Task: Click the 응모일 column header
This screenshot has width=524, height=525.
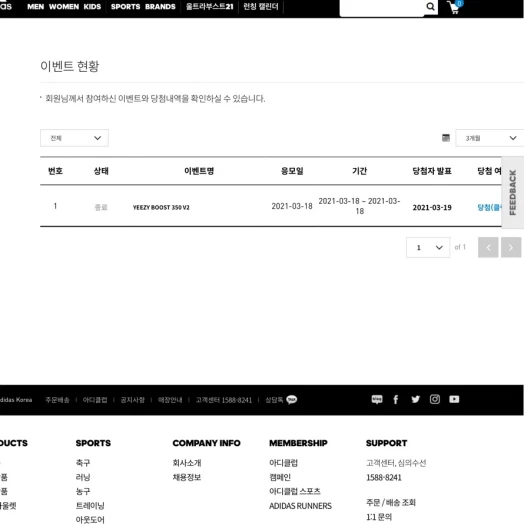Action: [x=292, y=171]
